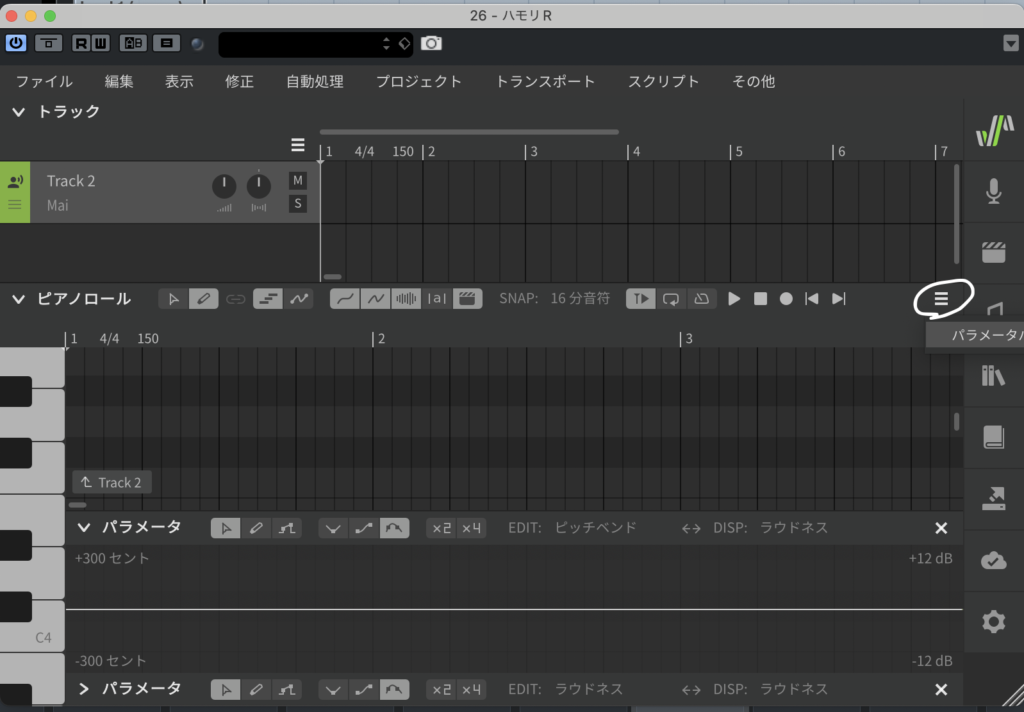This screenshot has height=712, width=1024.
Task: Collapse the トラック section
Action: (x=18, y=112)
